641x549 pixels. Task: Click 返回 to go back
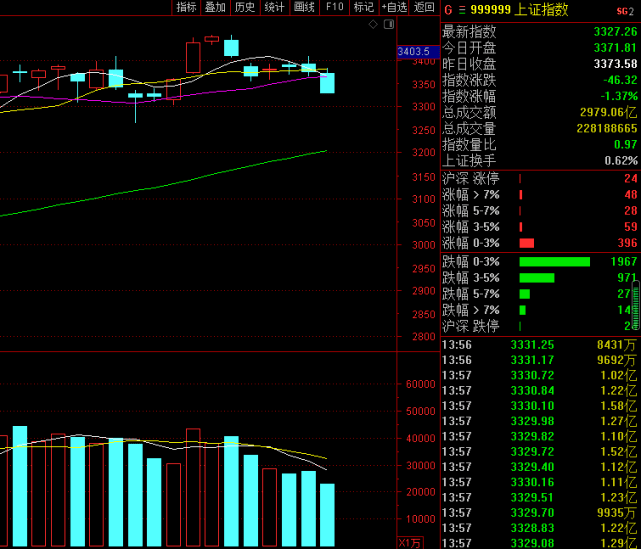(424, 7)
